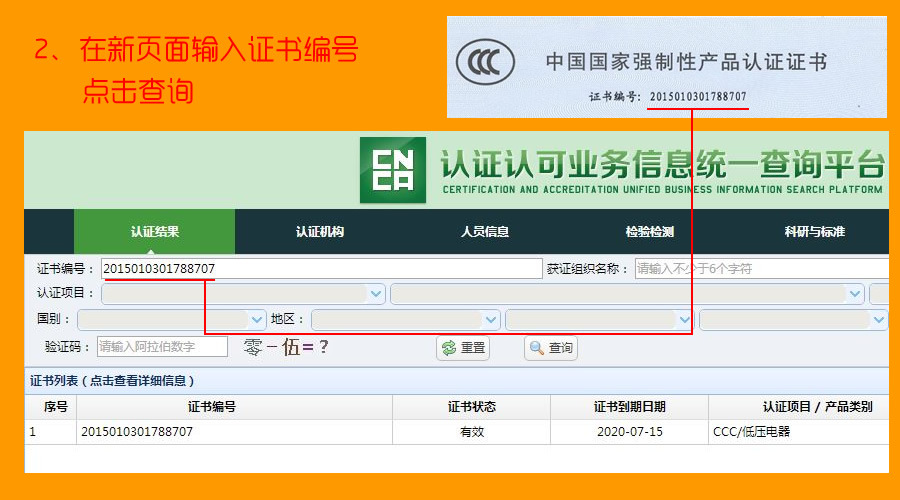Viewport: 900px width, 500px height.
Task: Select the 科研与标准 tab
Action: [814, 231]
